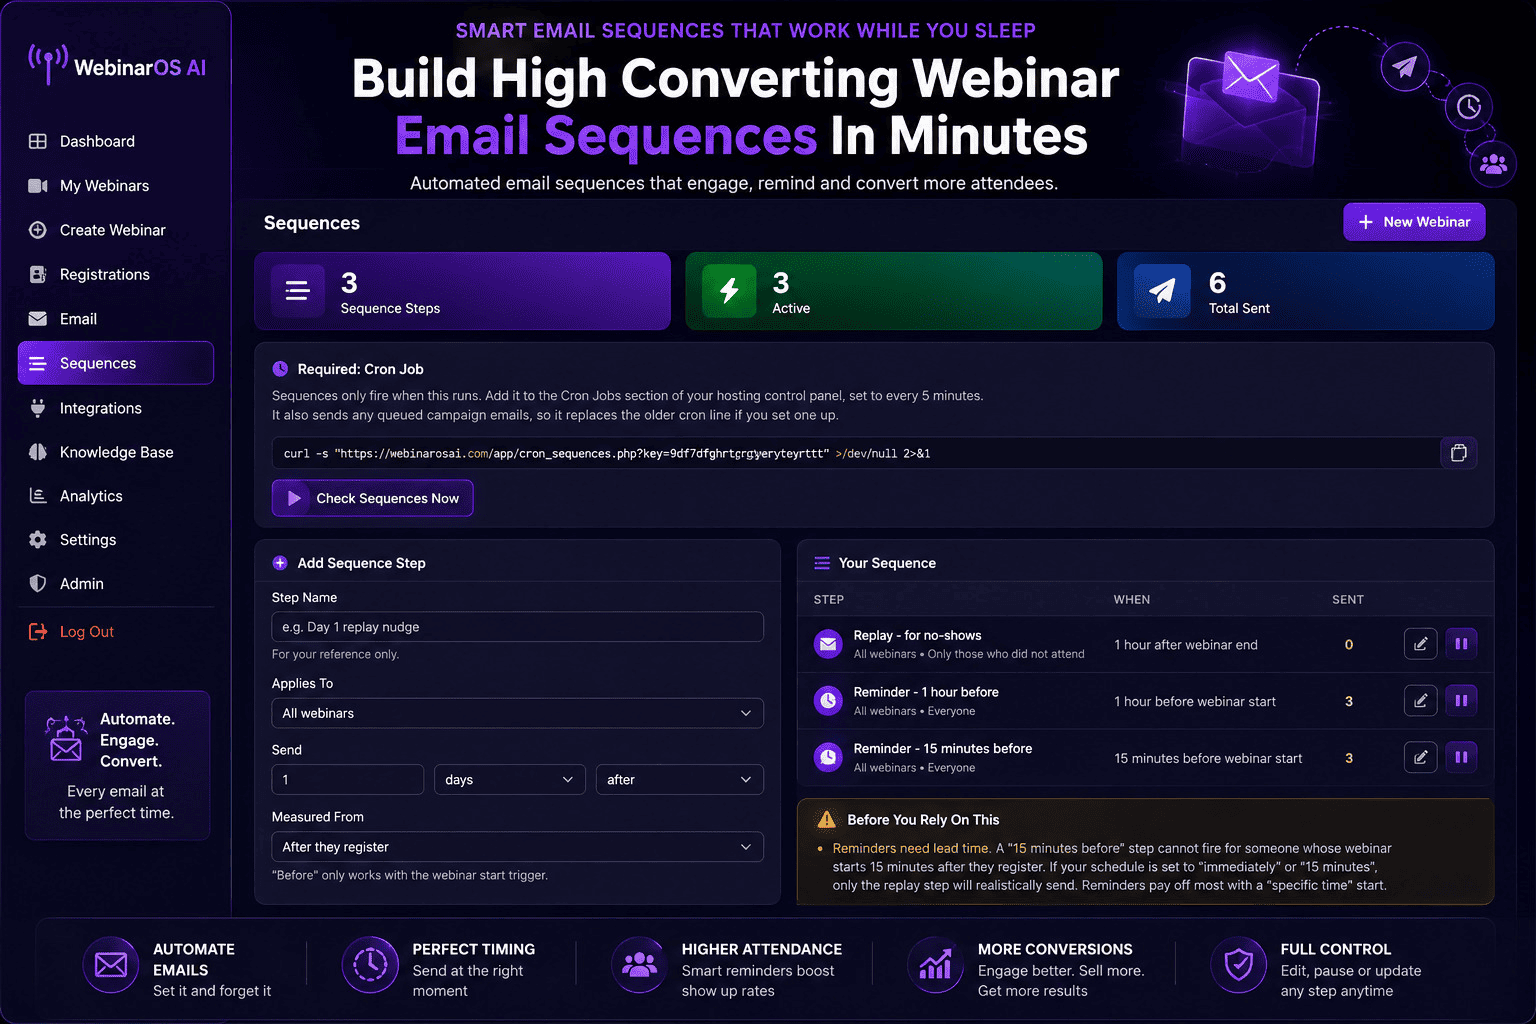Click the Total Sent card
Screen dimensions: 1536x1024
pyautogui.click(x=1305, y=291)
